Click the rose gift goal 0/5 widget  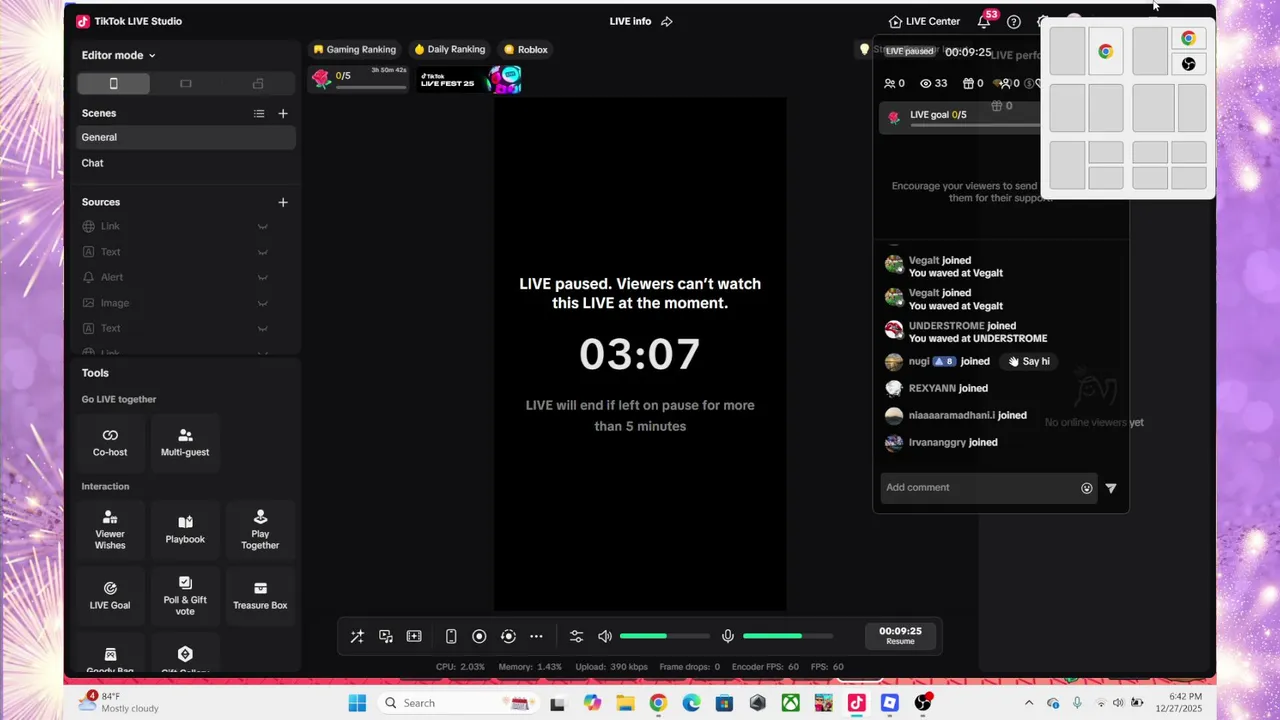click(358, 78)
